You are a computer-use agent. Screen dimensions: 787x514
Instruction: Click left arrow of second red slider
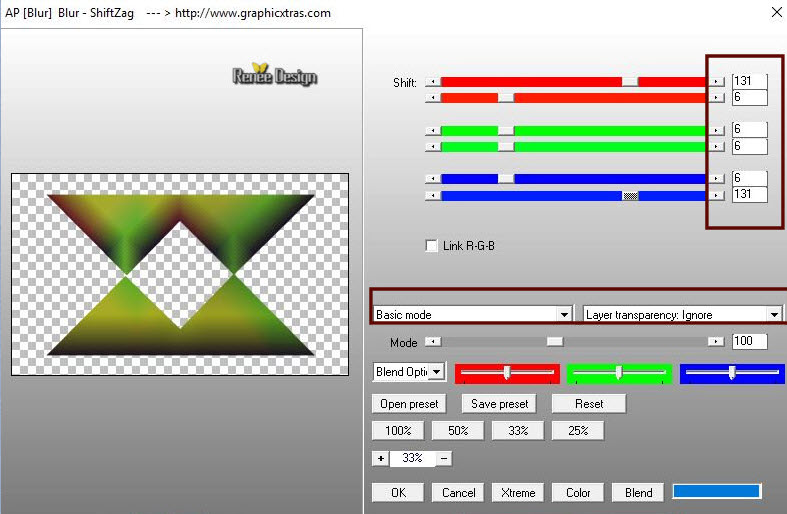pos(433,97)
